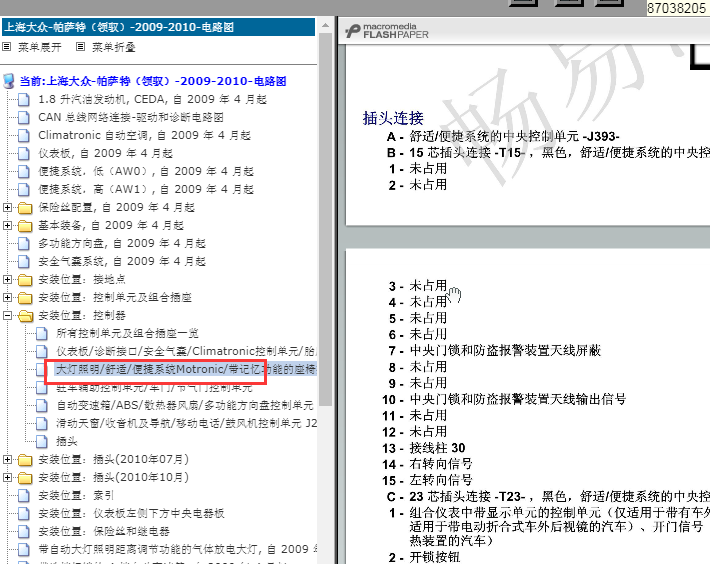Image resolution: width=710 pixels, height=564 pixels.
Task: Click page icon for 便捷系统, 高（AW1）
Action: click(24, 189)
